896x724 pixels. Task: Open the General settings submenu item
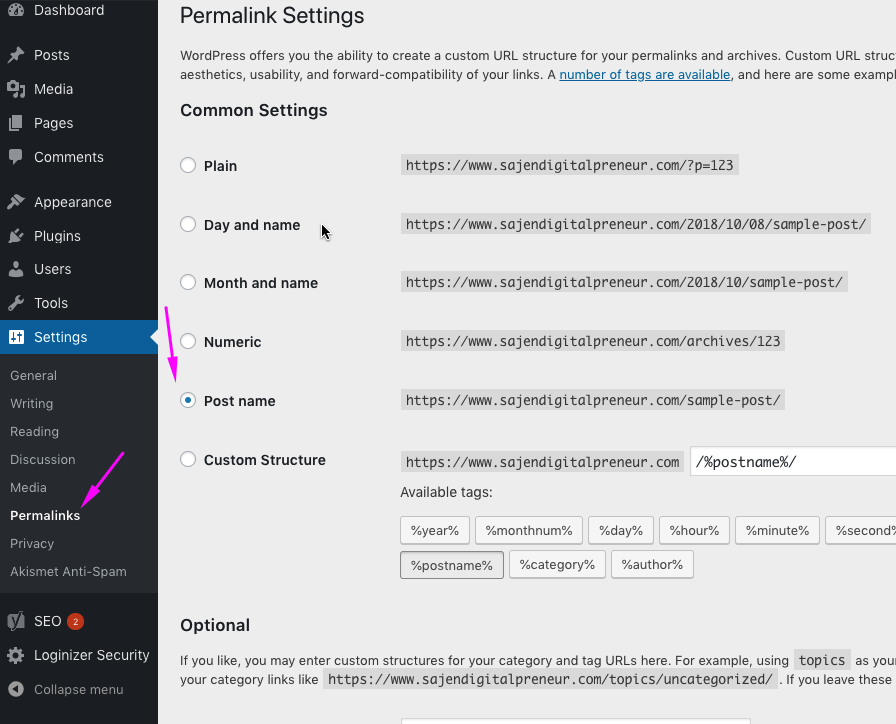pos(33,376)
